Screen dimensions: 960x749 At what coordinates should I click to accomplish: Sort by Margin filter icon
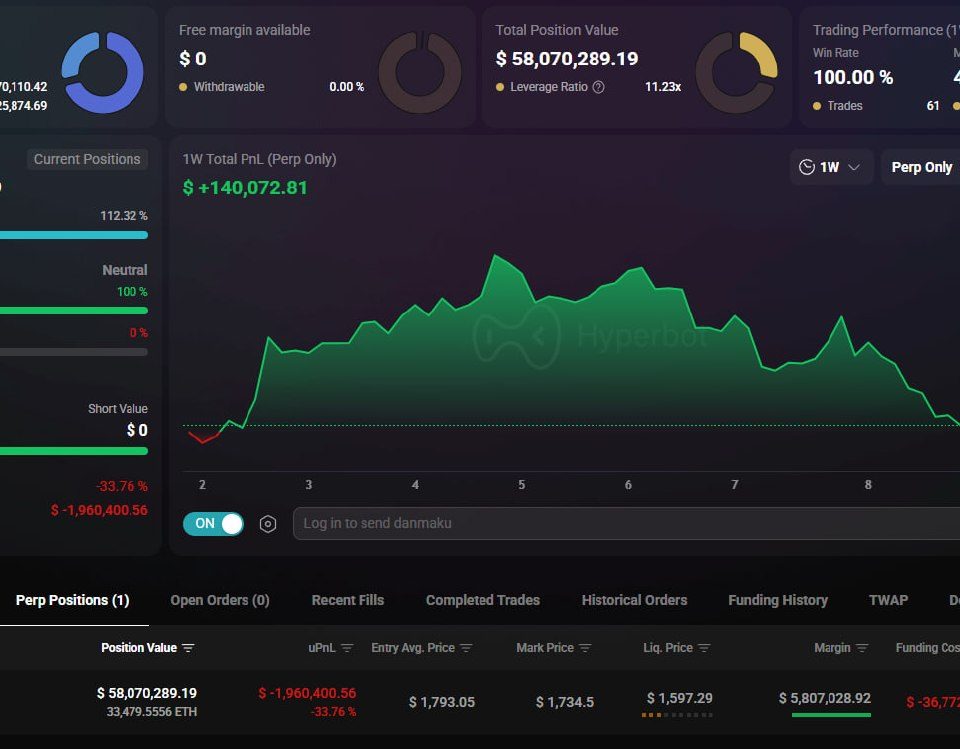click(x=862, y=647)
